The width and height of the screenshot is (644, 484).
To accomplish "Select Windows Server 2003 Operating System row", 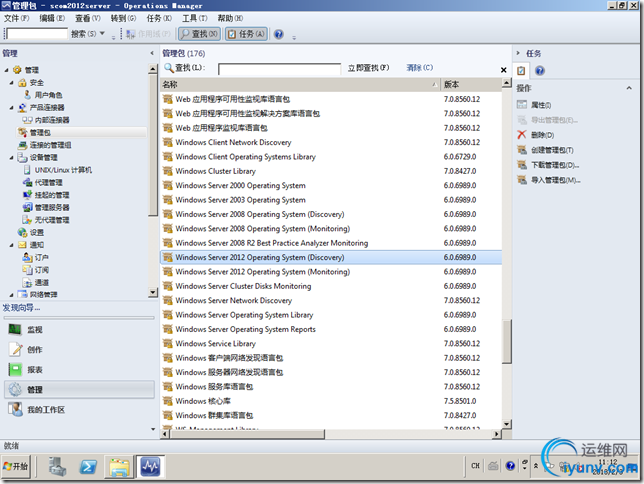I will (x=331, y=200).
